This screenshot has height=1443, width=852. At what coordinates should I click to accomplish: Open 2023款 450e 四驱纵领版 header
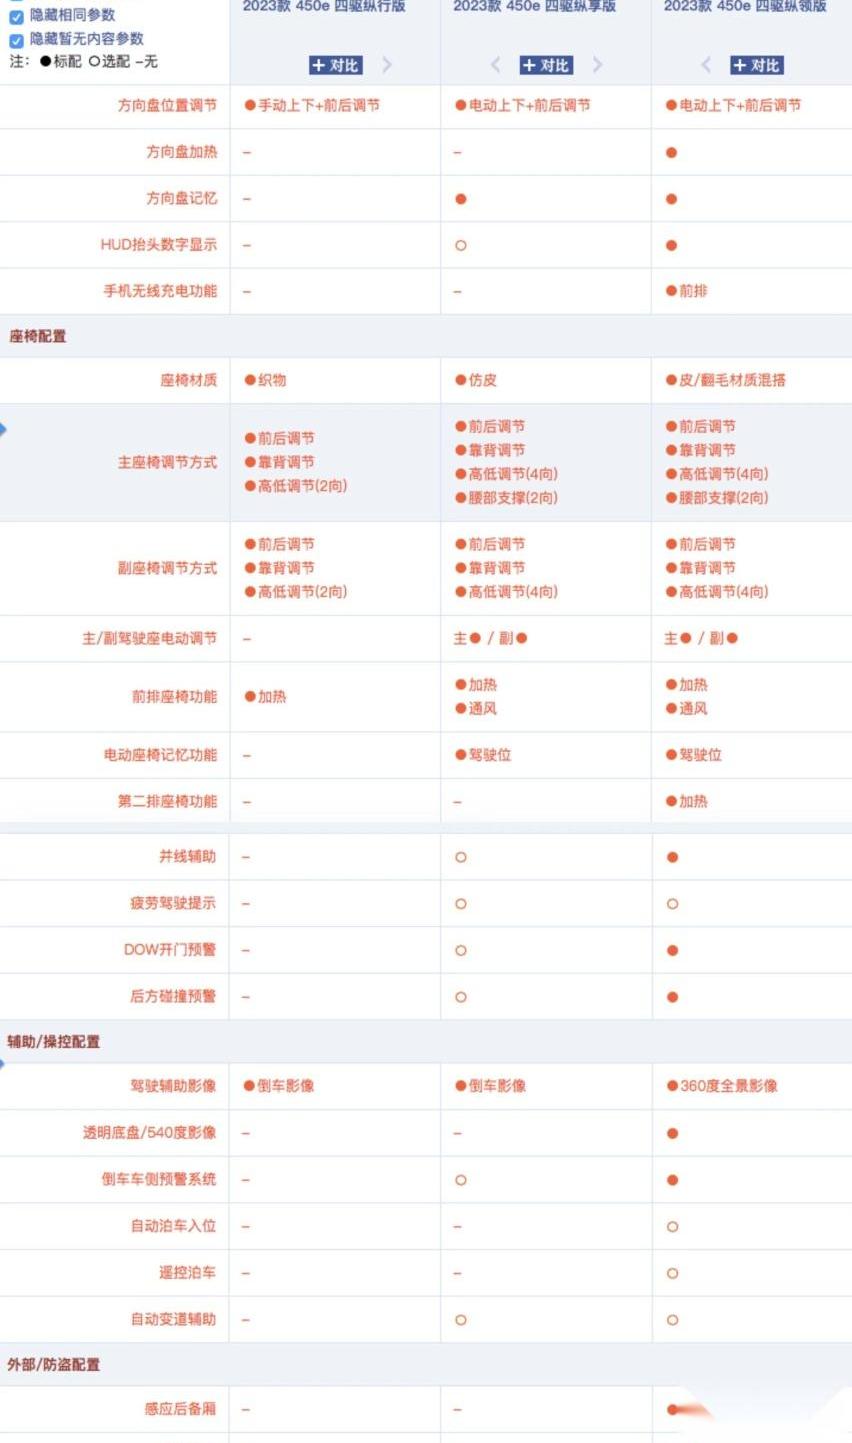[x=746, y=6]
